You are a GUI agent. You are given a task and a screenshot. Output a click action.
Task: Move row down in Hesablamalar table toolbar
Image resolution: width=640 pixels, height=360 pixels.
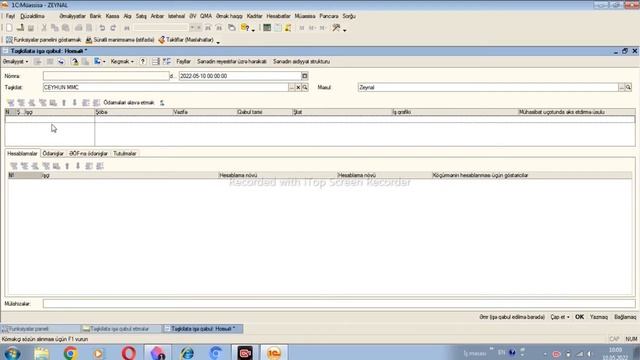click(78, 166)
